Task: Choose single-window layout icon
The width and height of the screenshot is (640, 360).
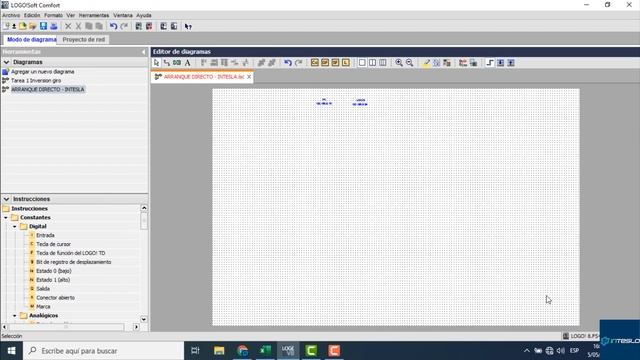Action: 362,62
